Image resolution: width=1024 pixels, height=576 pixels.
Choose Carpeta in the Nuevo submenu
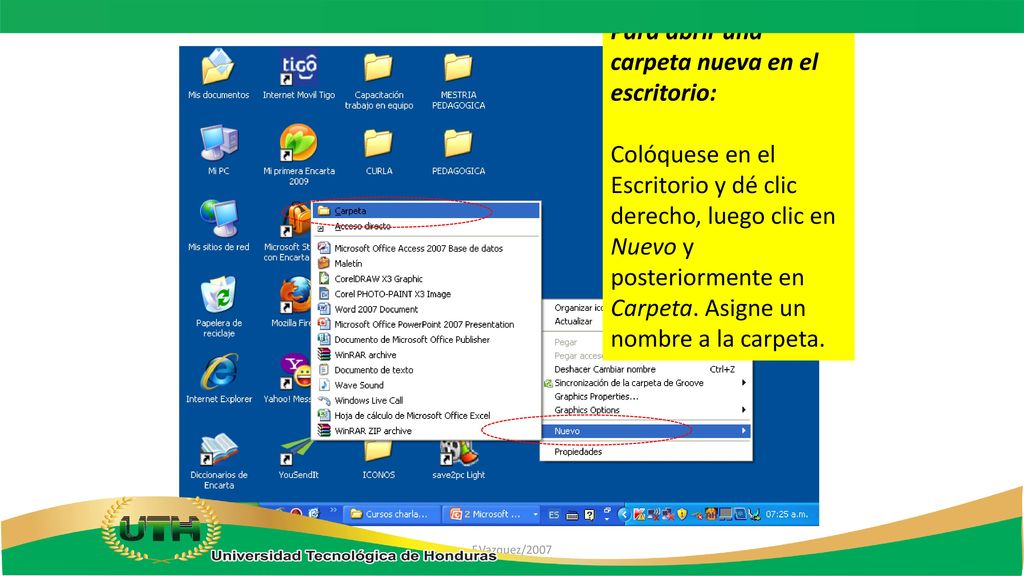pyautogui.click(x=426, y=211)
